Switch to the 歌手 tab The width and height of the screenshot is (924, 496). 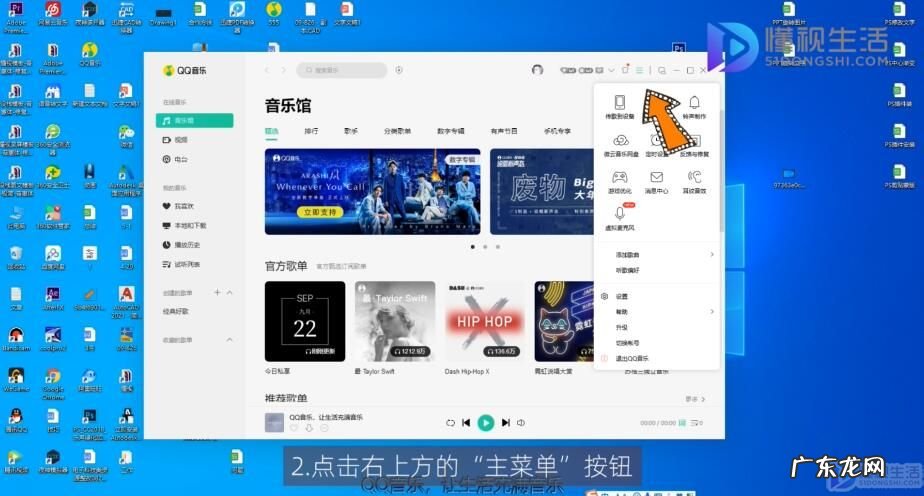point(351,131)
